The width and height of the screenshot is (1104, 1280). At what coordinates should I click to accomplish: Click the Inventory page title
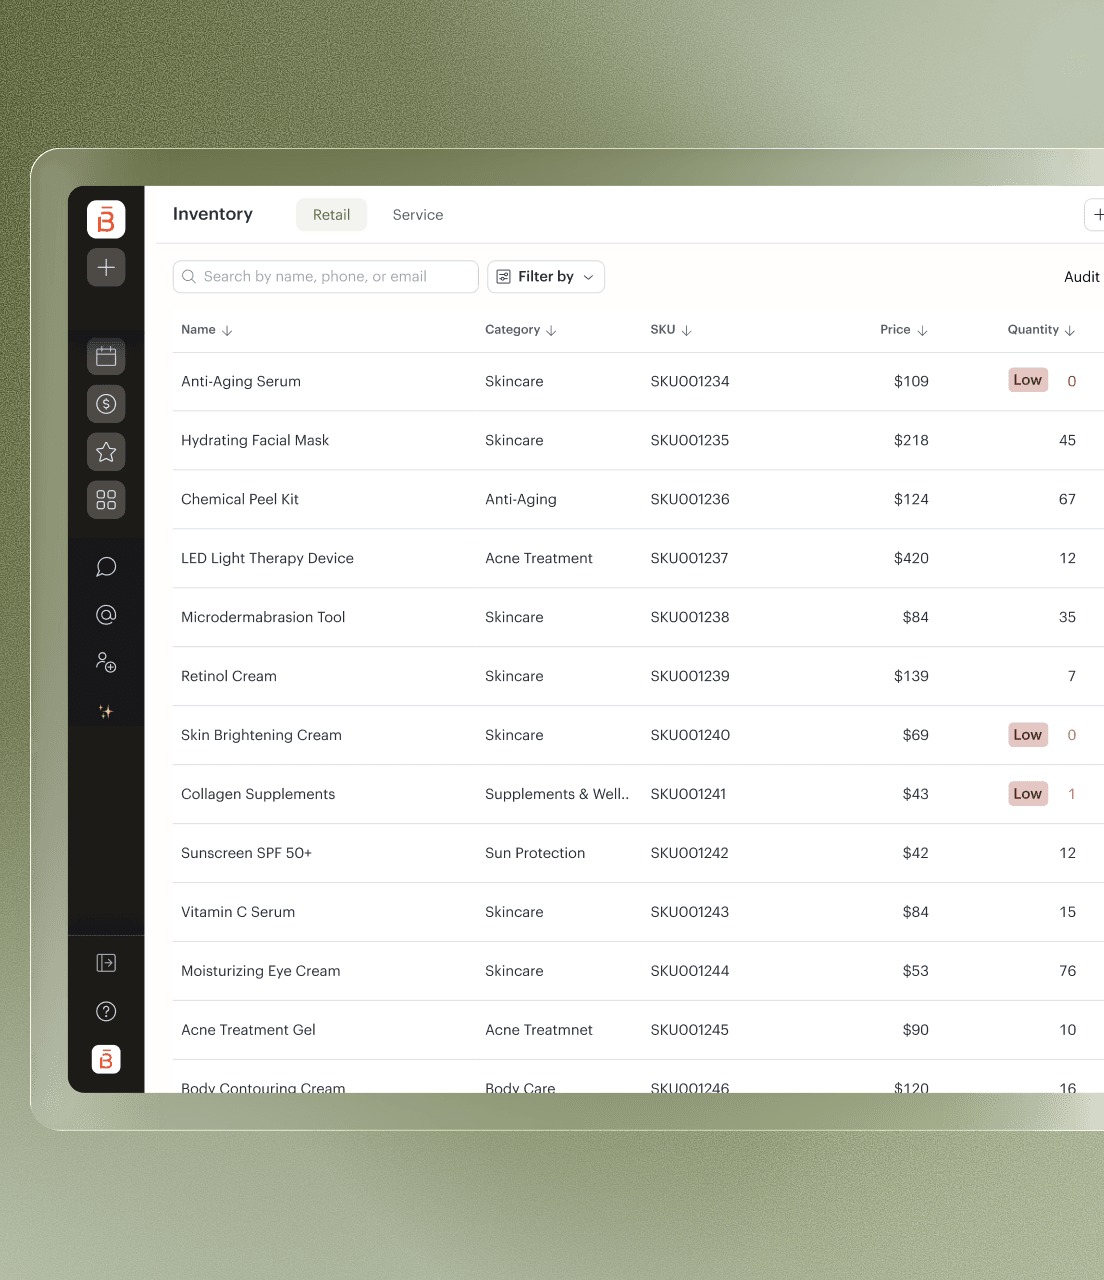[x=213, y=214]
